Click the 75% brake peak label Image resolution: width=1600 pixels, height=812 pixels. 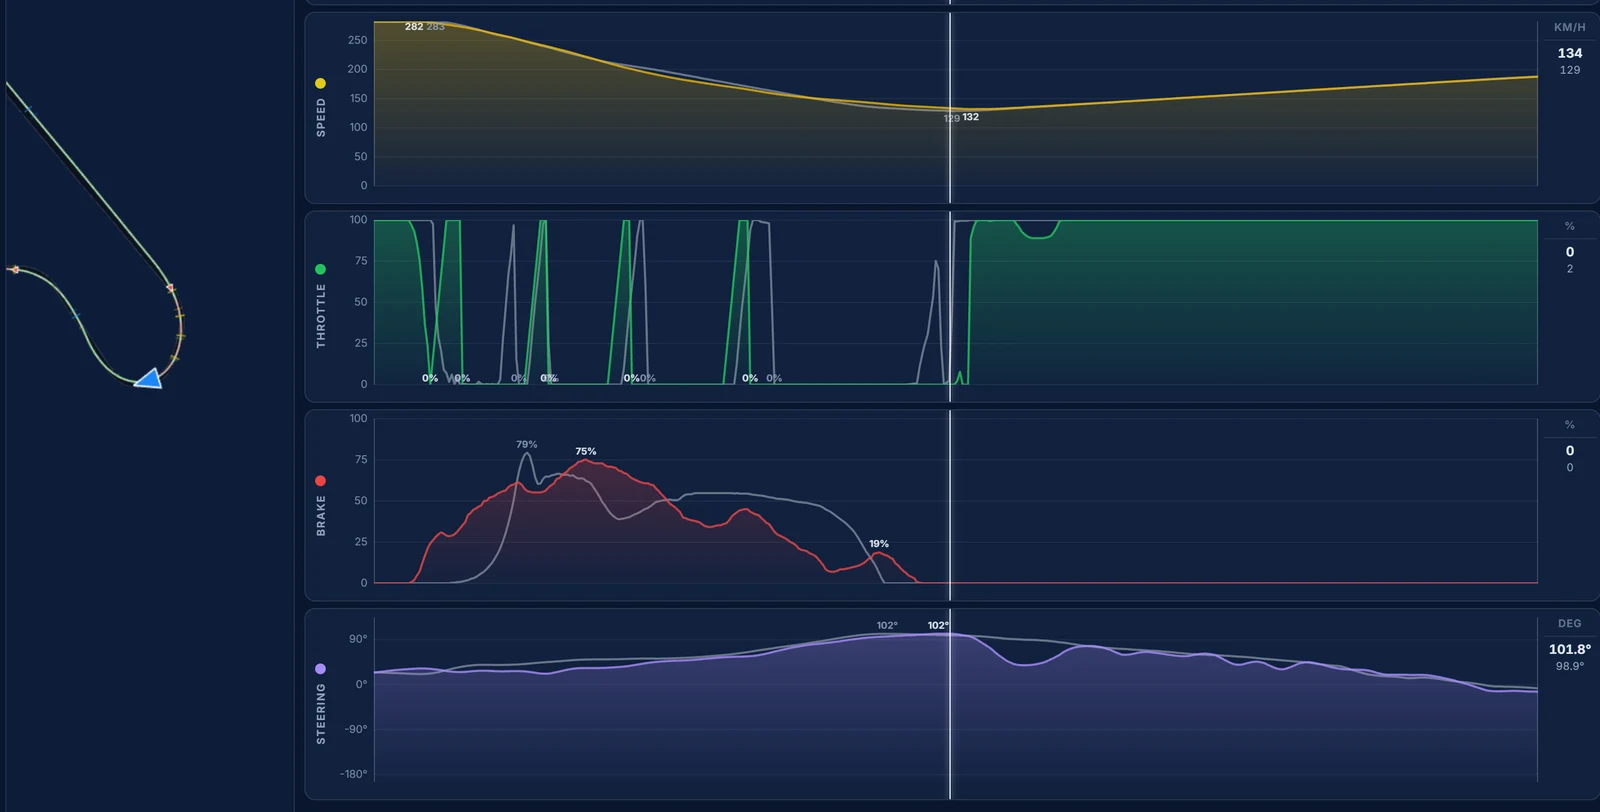coord(585,451)
